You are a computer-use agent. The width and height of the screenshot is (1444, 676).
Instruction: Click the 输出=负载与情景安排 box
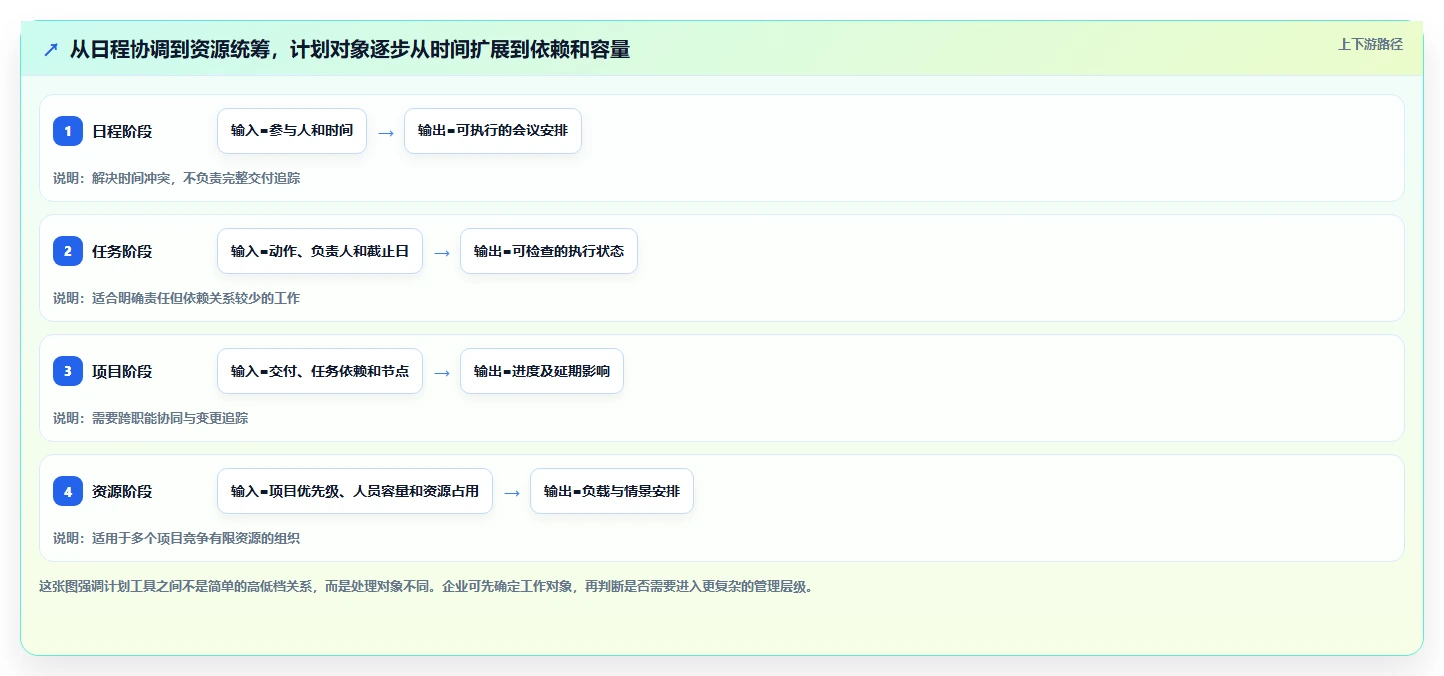[612, 491]
